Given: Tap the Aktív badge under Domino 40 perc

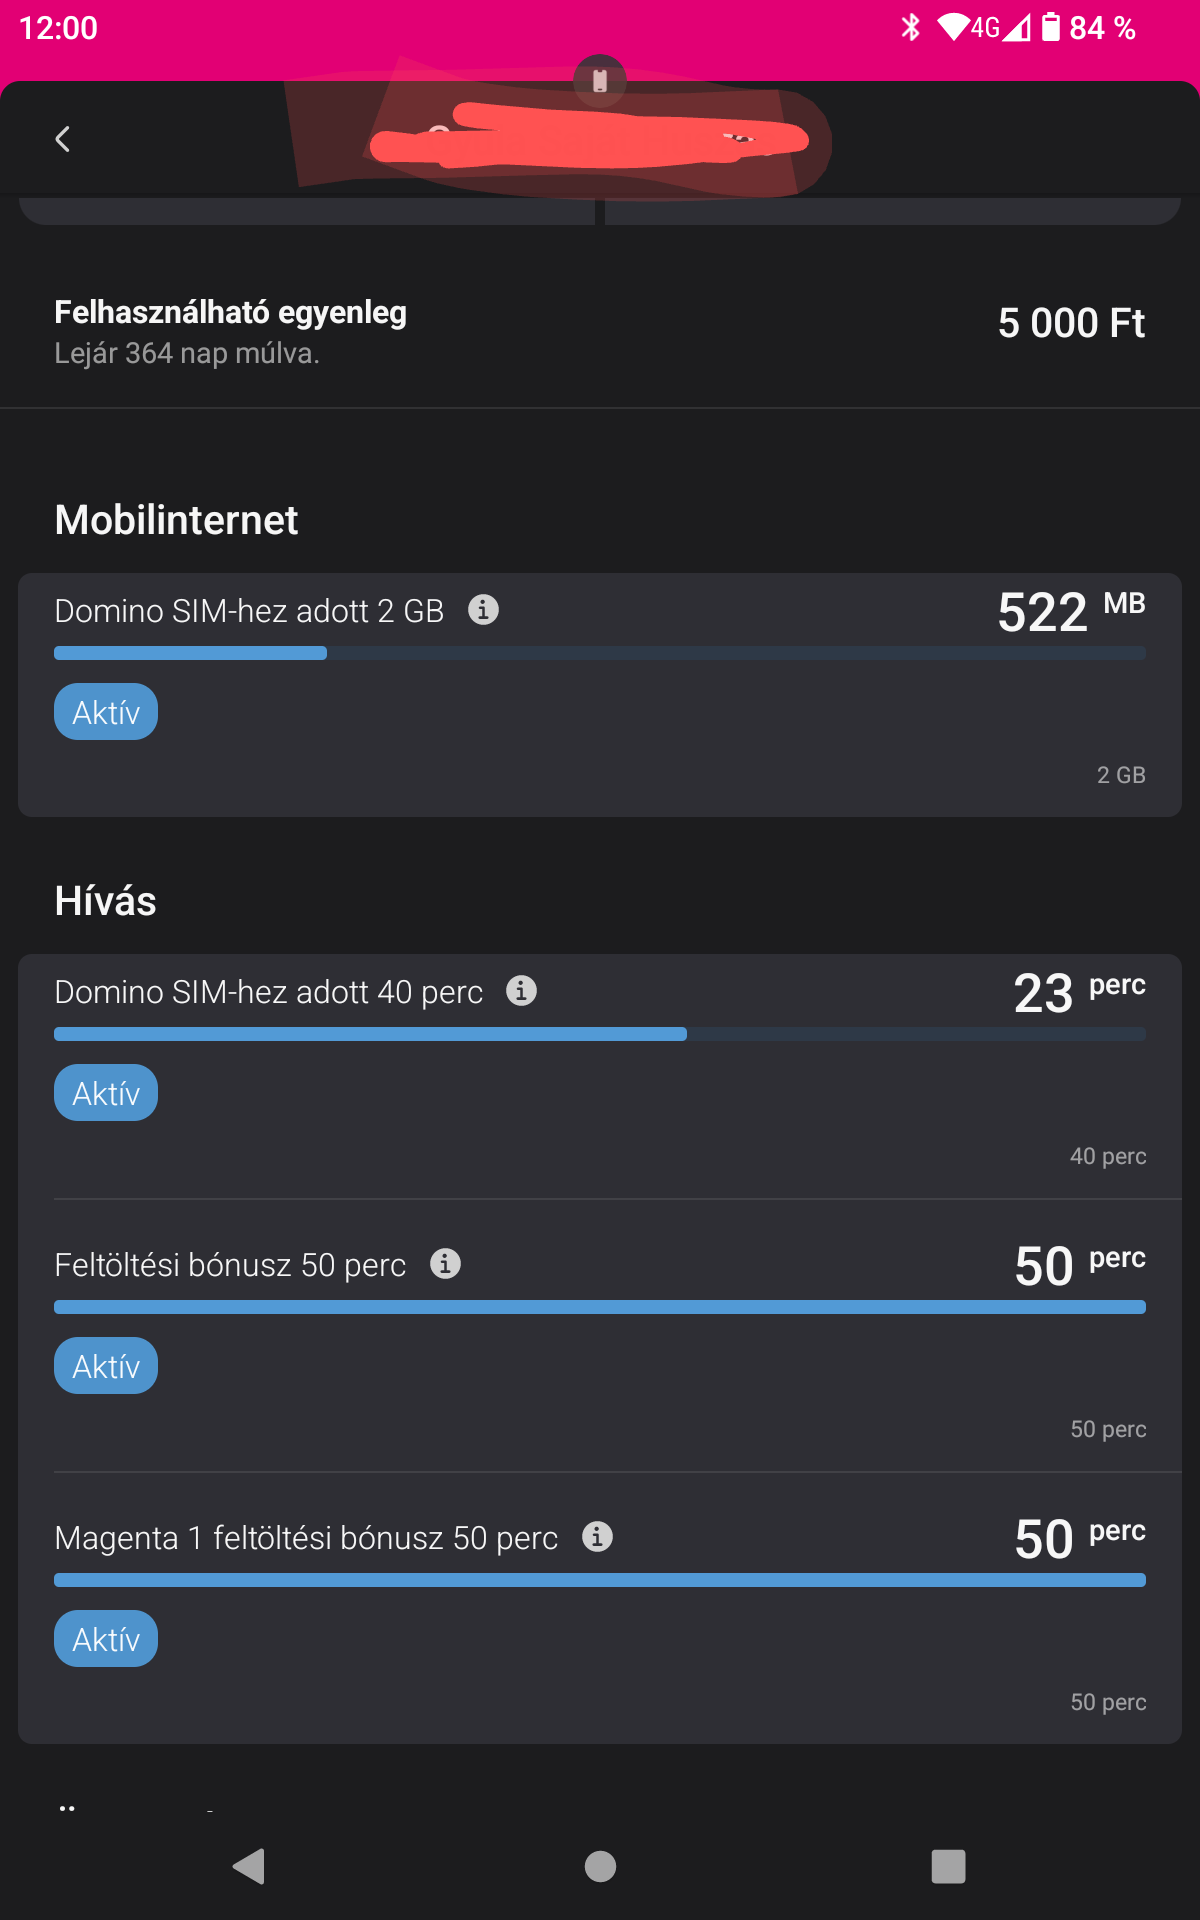Looking at the screenshot, I should point(106,1093).
